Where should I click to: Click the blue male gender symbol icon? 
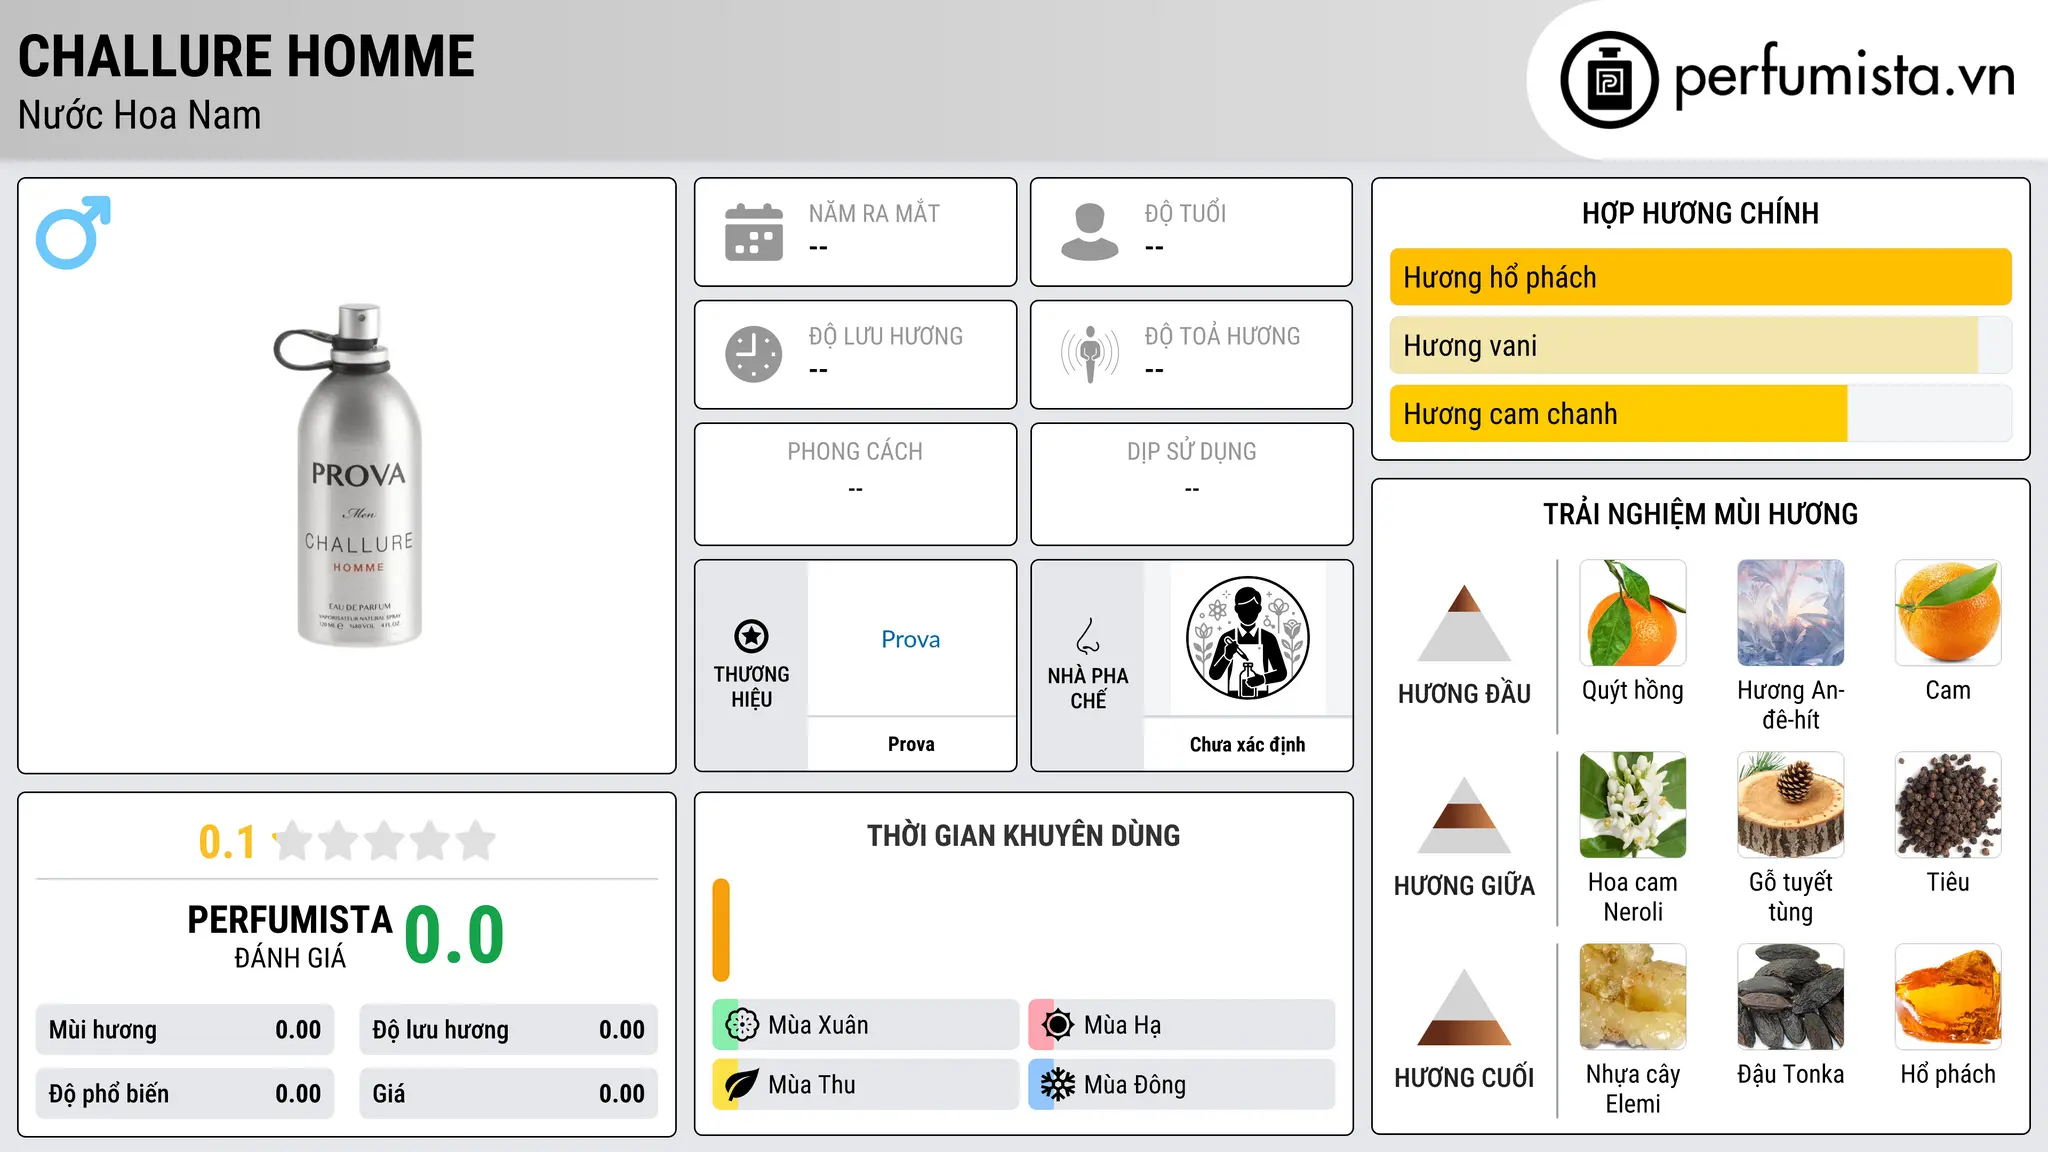tap(73, 232)
